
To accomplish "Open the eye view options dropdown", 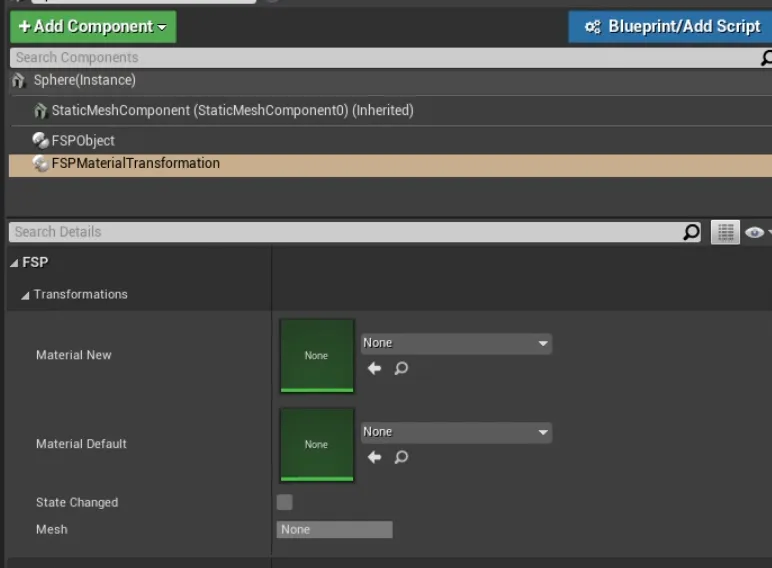I will tap(756, 232).
